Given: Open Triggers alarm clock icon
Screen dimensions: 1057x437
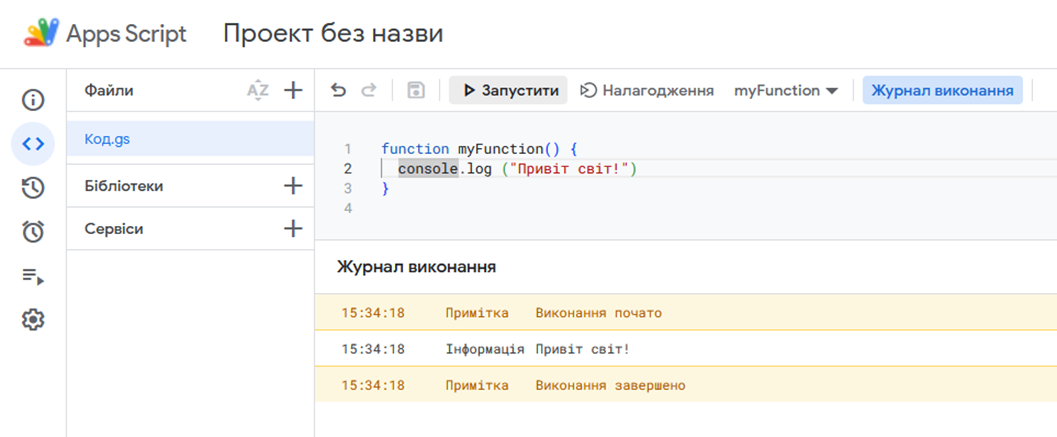Looking at the screenshot, I should (x=33, y=231).
